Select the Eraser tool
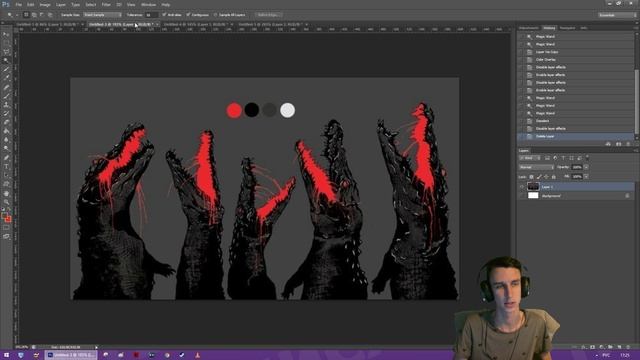Viewport: 640px width, 360px height. point(6,122)
